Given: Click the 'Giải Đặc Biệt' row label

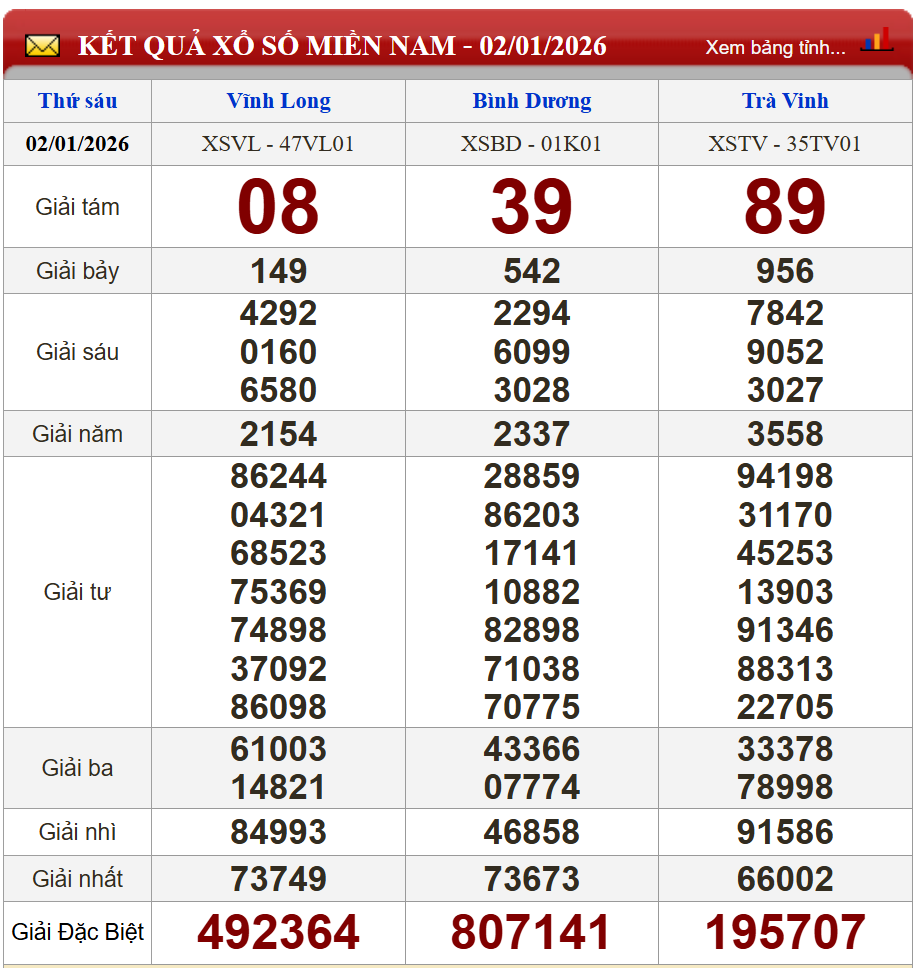Looking at the screenshot, I should (77, 932).
